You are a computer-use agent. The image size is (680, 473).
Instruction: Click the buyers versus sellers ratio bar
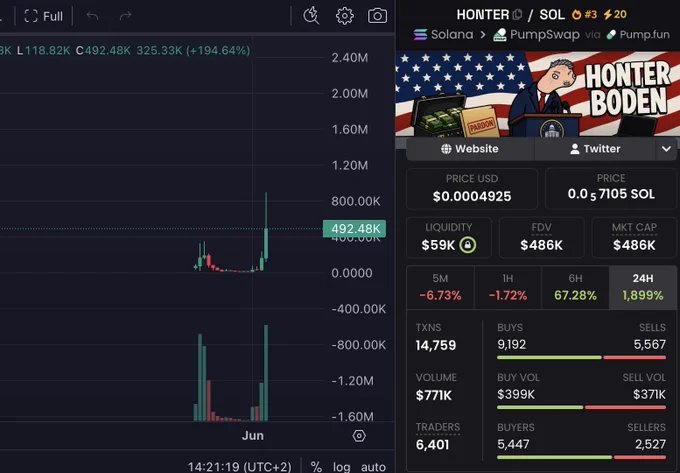pos(581,457)
